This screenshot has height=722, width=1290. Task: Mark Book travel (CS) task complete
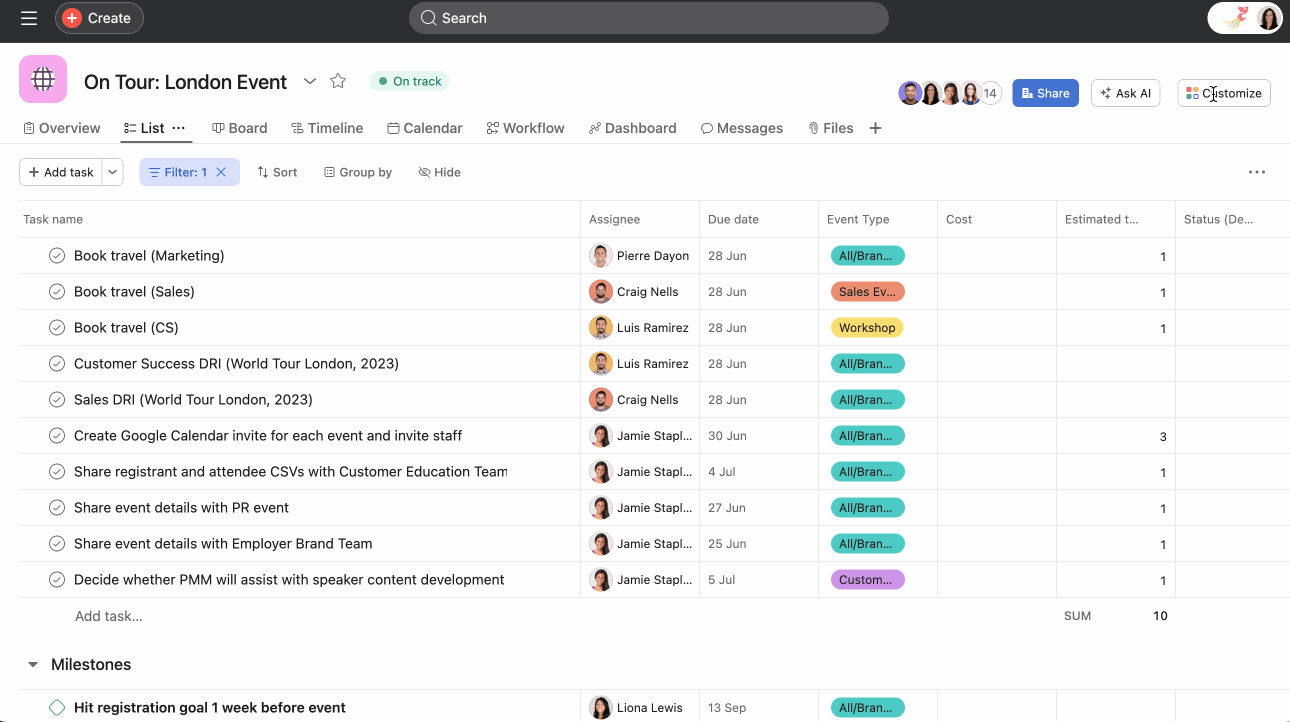(57, 328)
